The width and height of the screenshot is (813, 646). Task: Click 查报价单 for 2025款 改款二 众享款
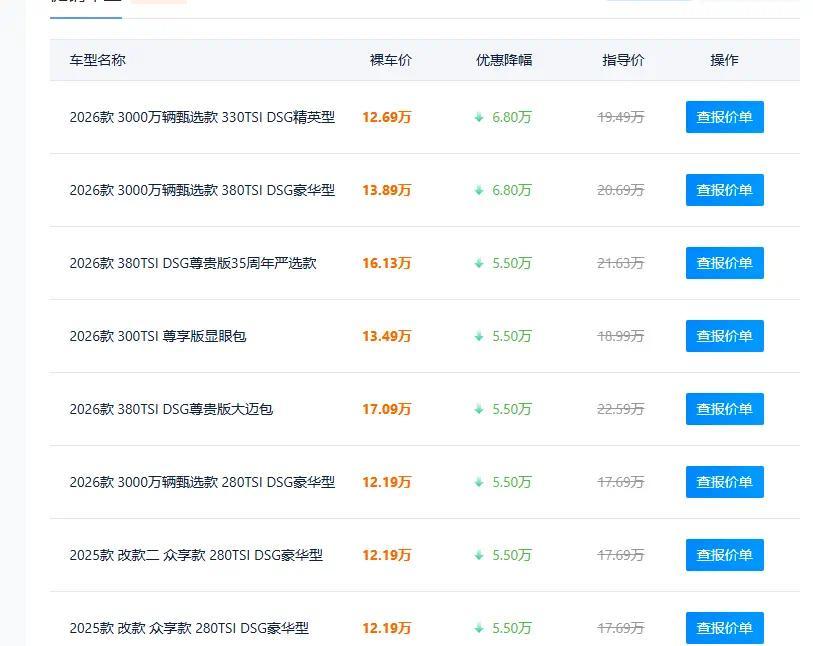pyautogui.click(x=724, y=555)
